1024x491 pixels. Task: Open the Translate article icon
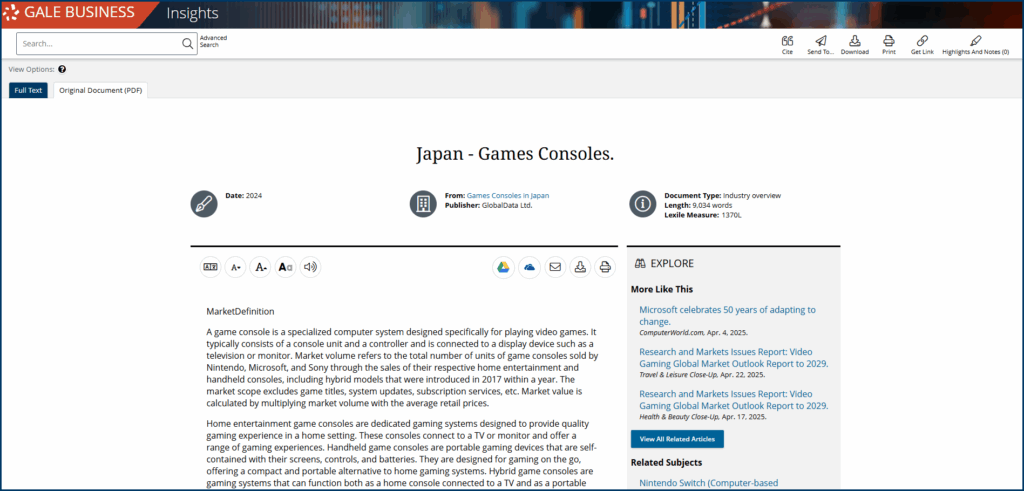coord(210,267)
